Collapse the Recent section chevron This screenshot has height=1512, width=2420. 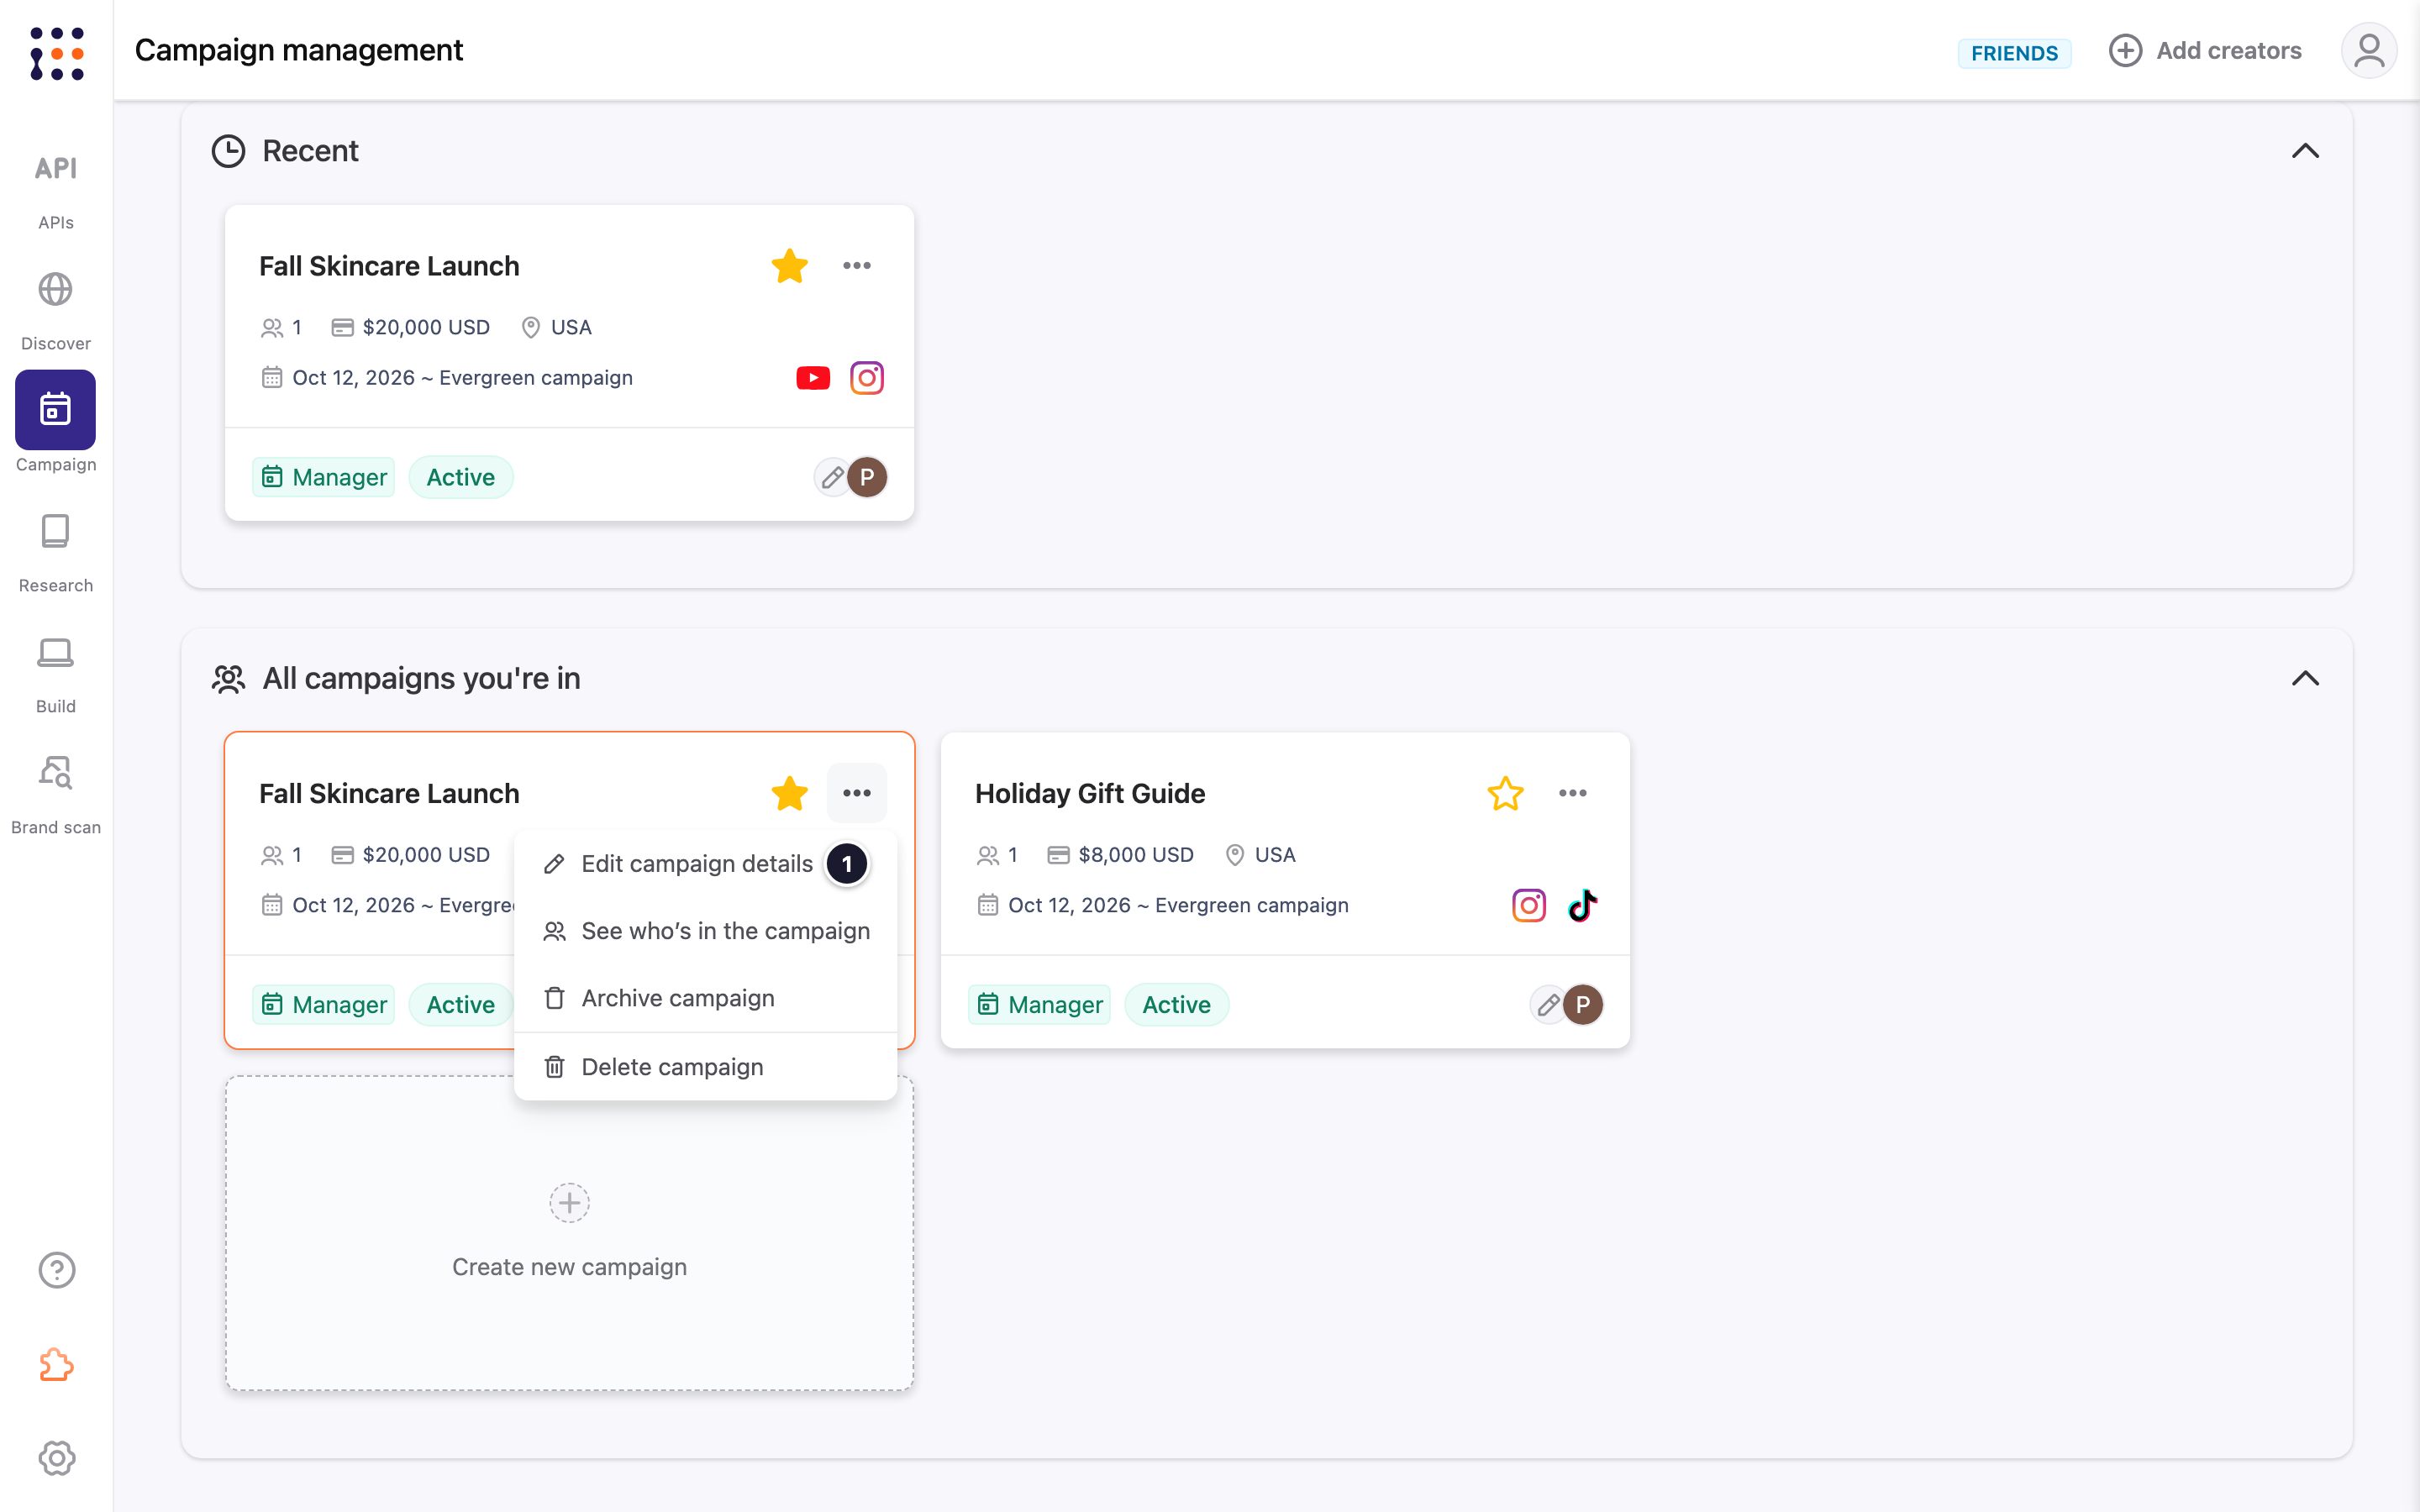pyautogui.click(x=2305, y=151)
